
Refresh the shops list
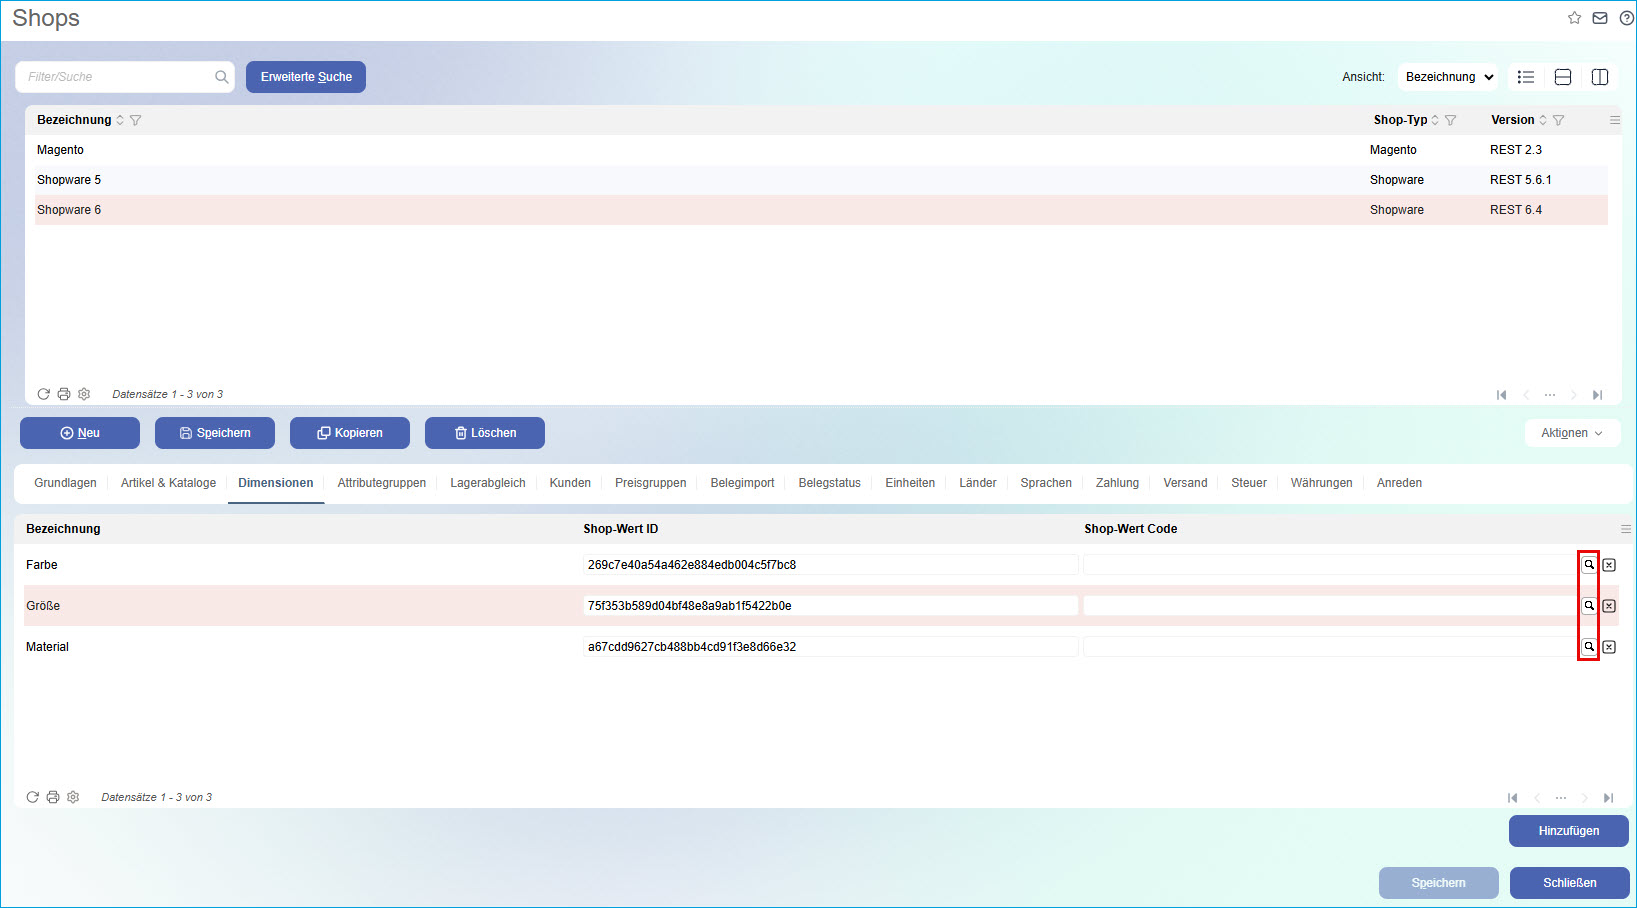(x=43, y=394)
